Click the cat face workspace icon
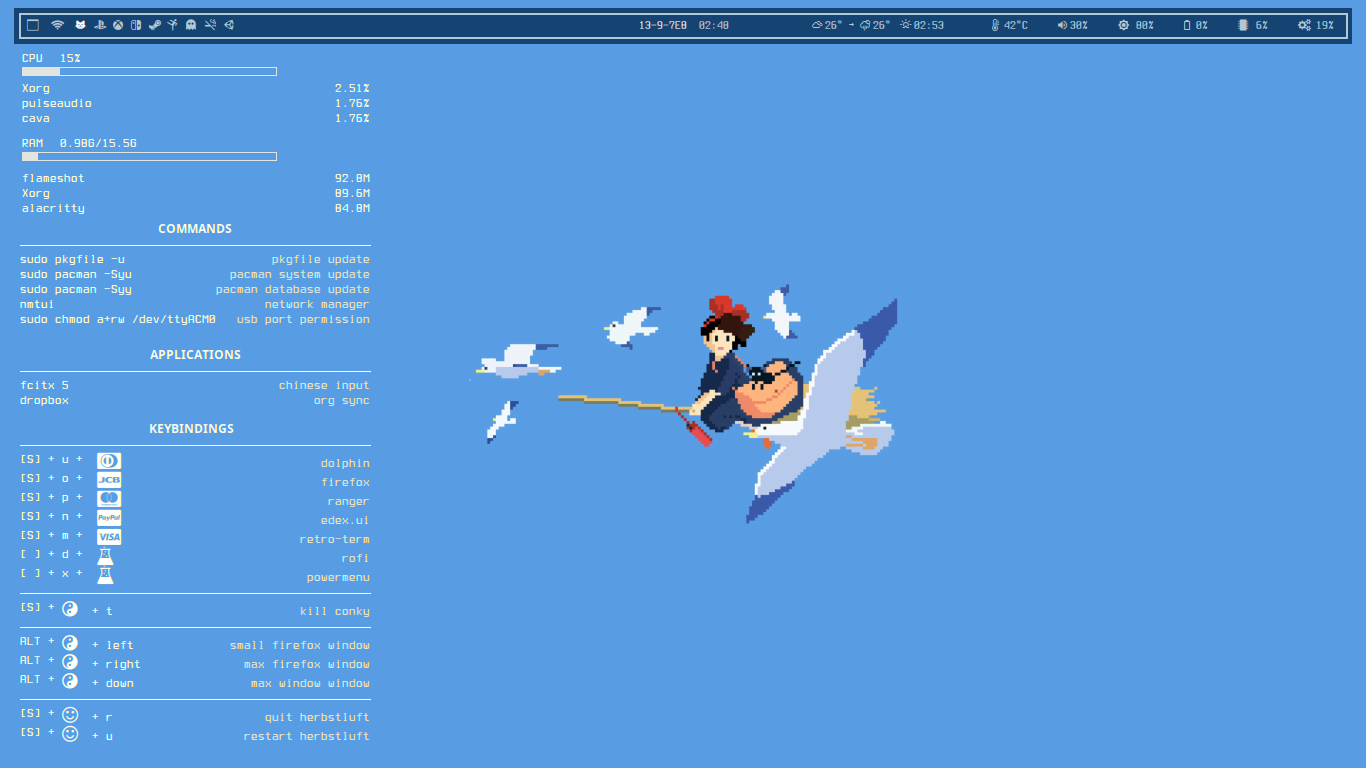 80,25
